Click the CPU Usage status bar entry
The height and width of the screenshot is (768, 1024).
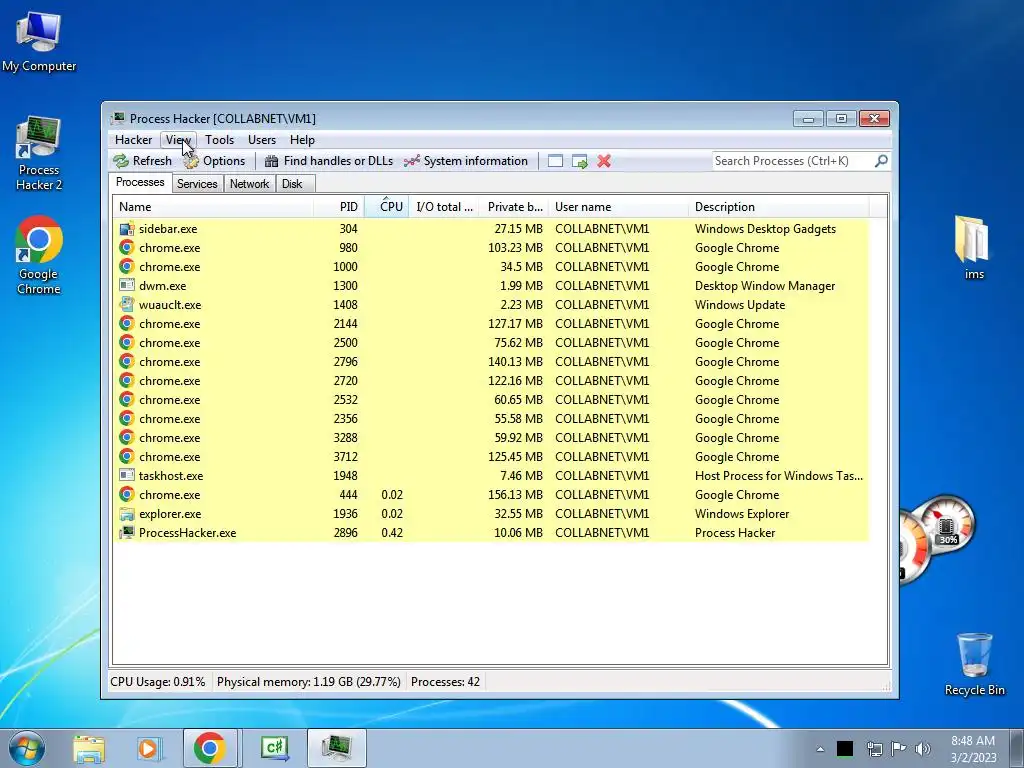(x=157, y=682)
